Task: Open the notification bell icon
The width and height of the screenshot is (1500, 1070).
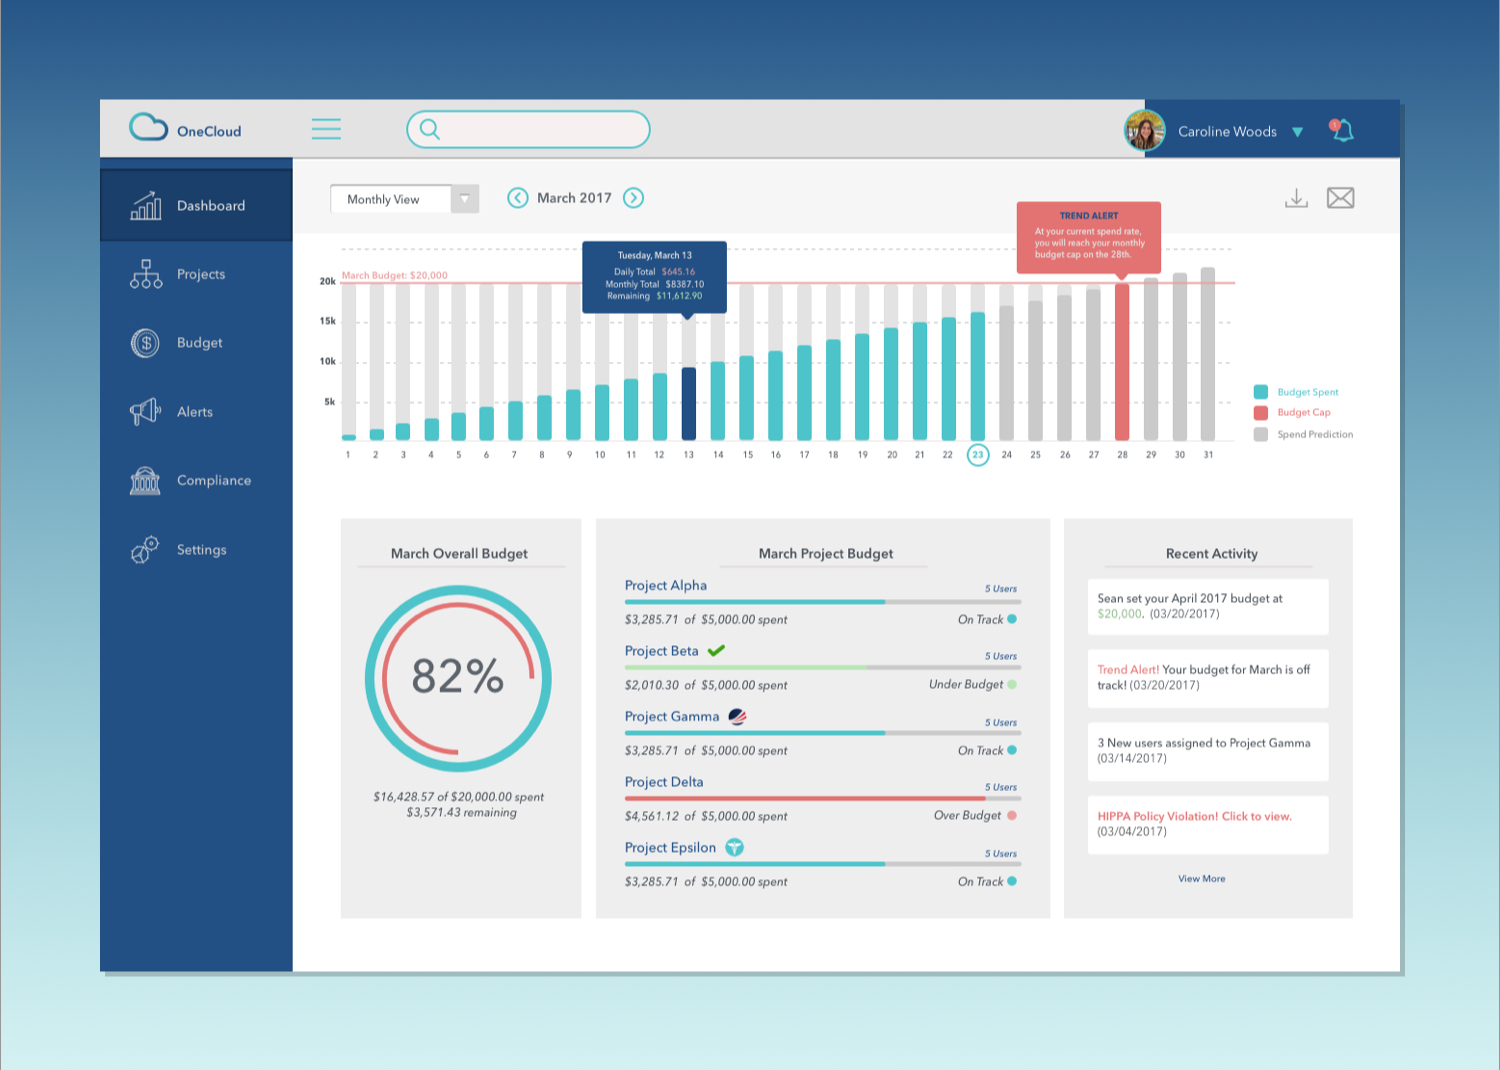Action: pos(1341,130)
